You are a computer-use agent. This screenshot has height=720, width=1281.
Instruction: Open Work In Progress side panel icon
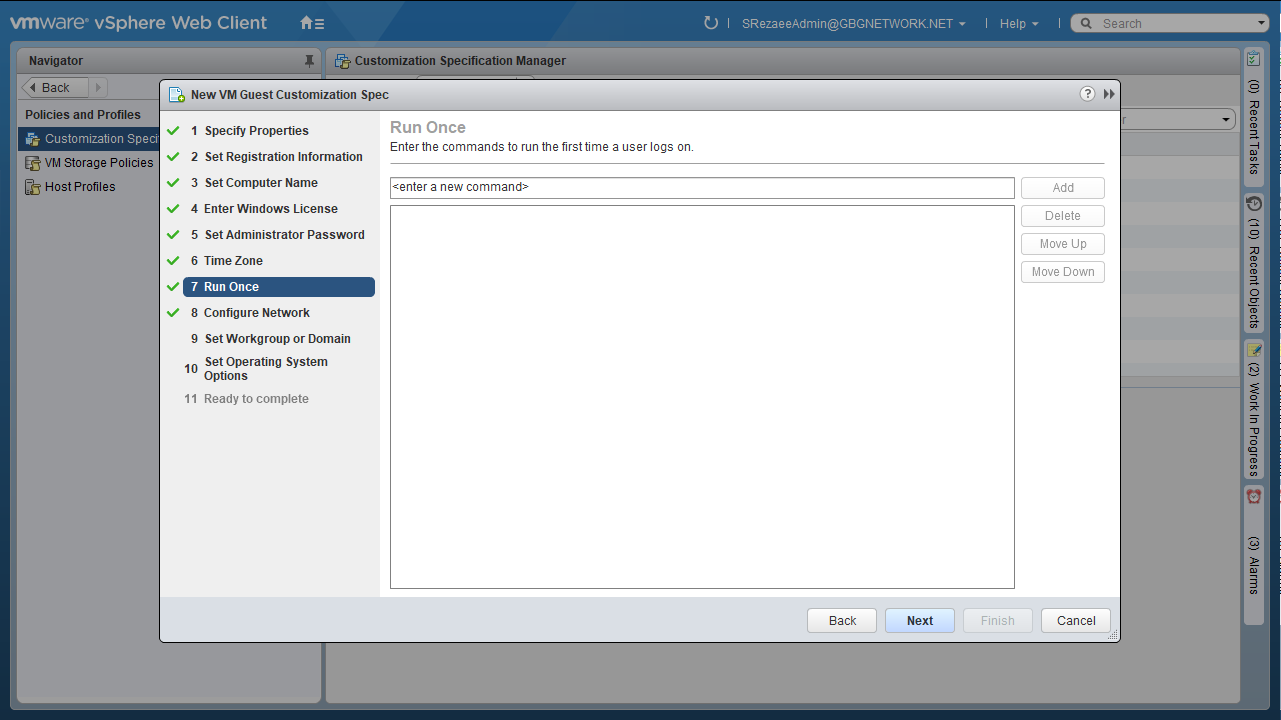click(1254, 351)
